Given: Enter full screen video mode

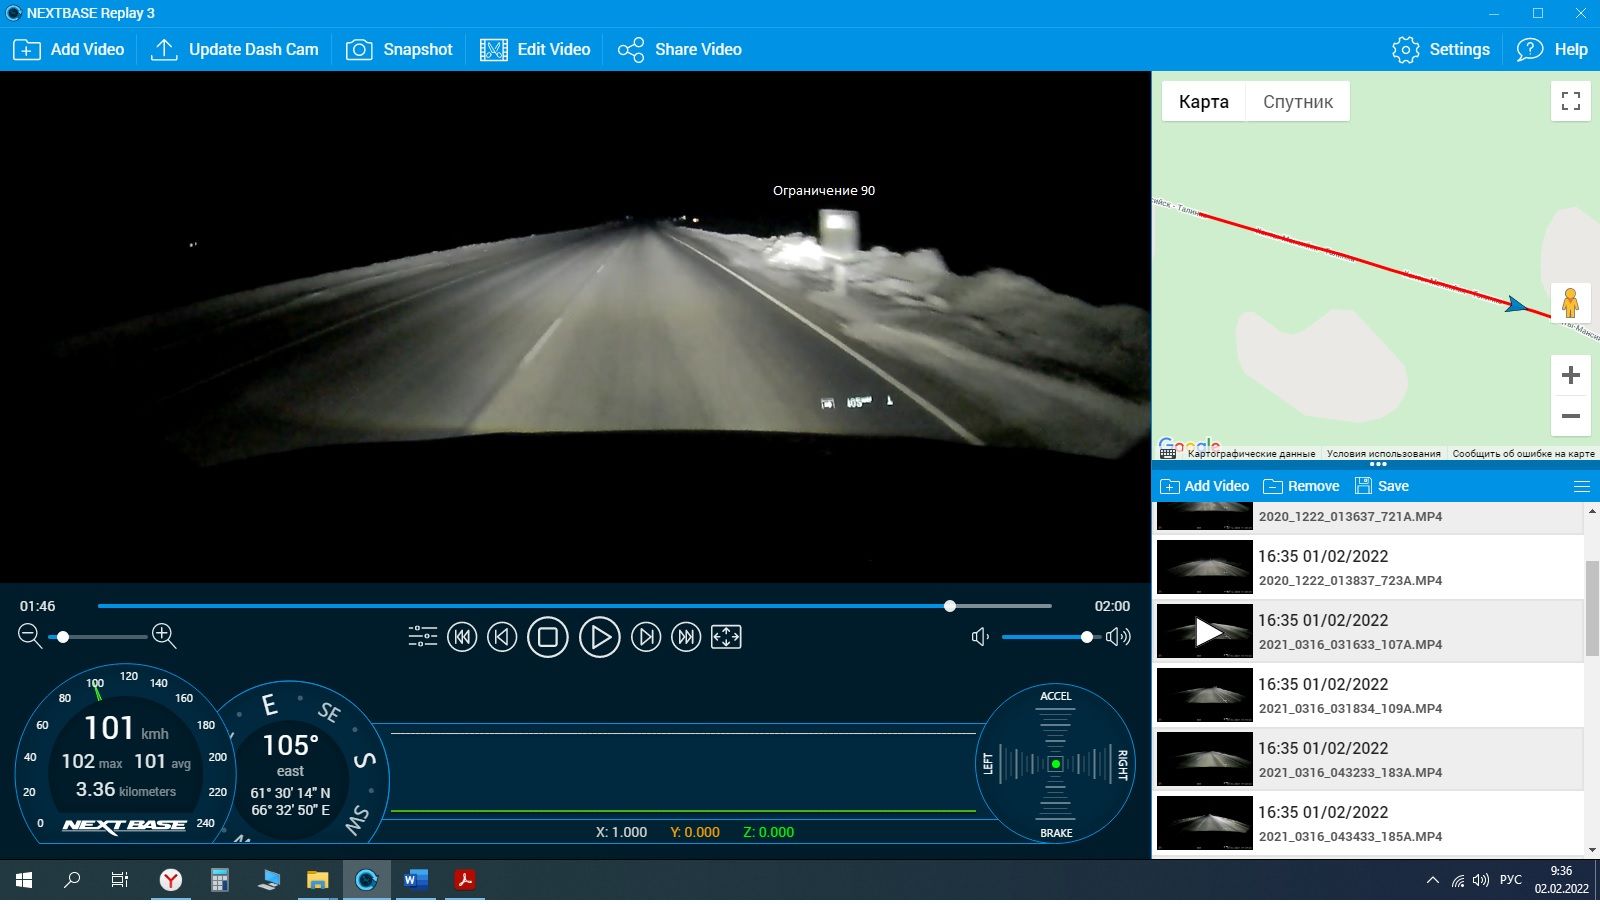Looking at the screenshot, I should coord(726,637).
